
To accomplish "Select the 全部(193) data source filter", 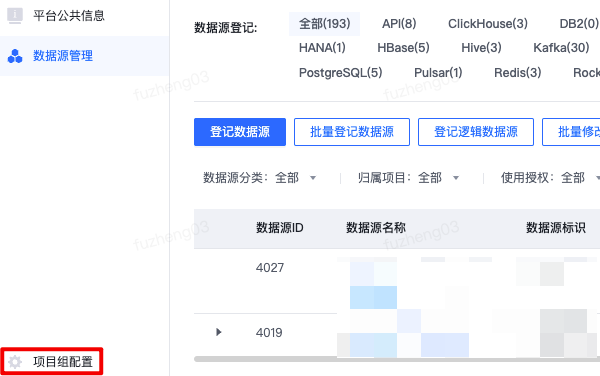I will tap(324, 24).
